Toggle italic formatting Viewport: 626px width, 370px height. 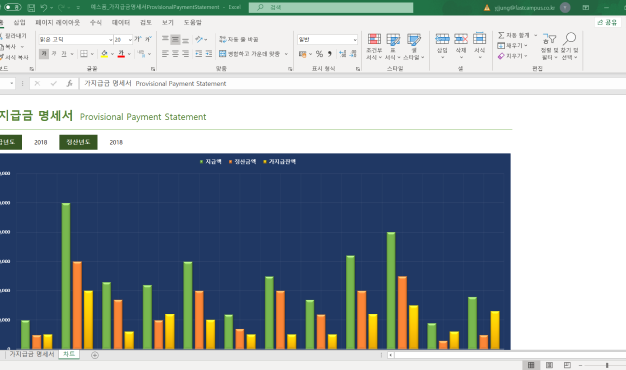click(x=54, y=53)
